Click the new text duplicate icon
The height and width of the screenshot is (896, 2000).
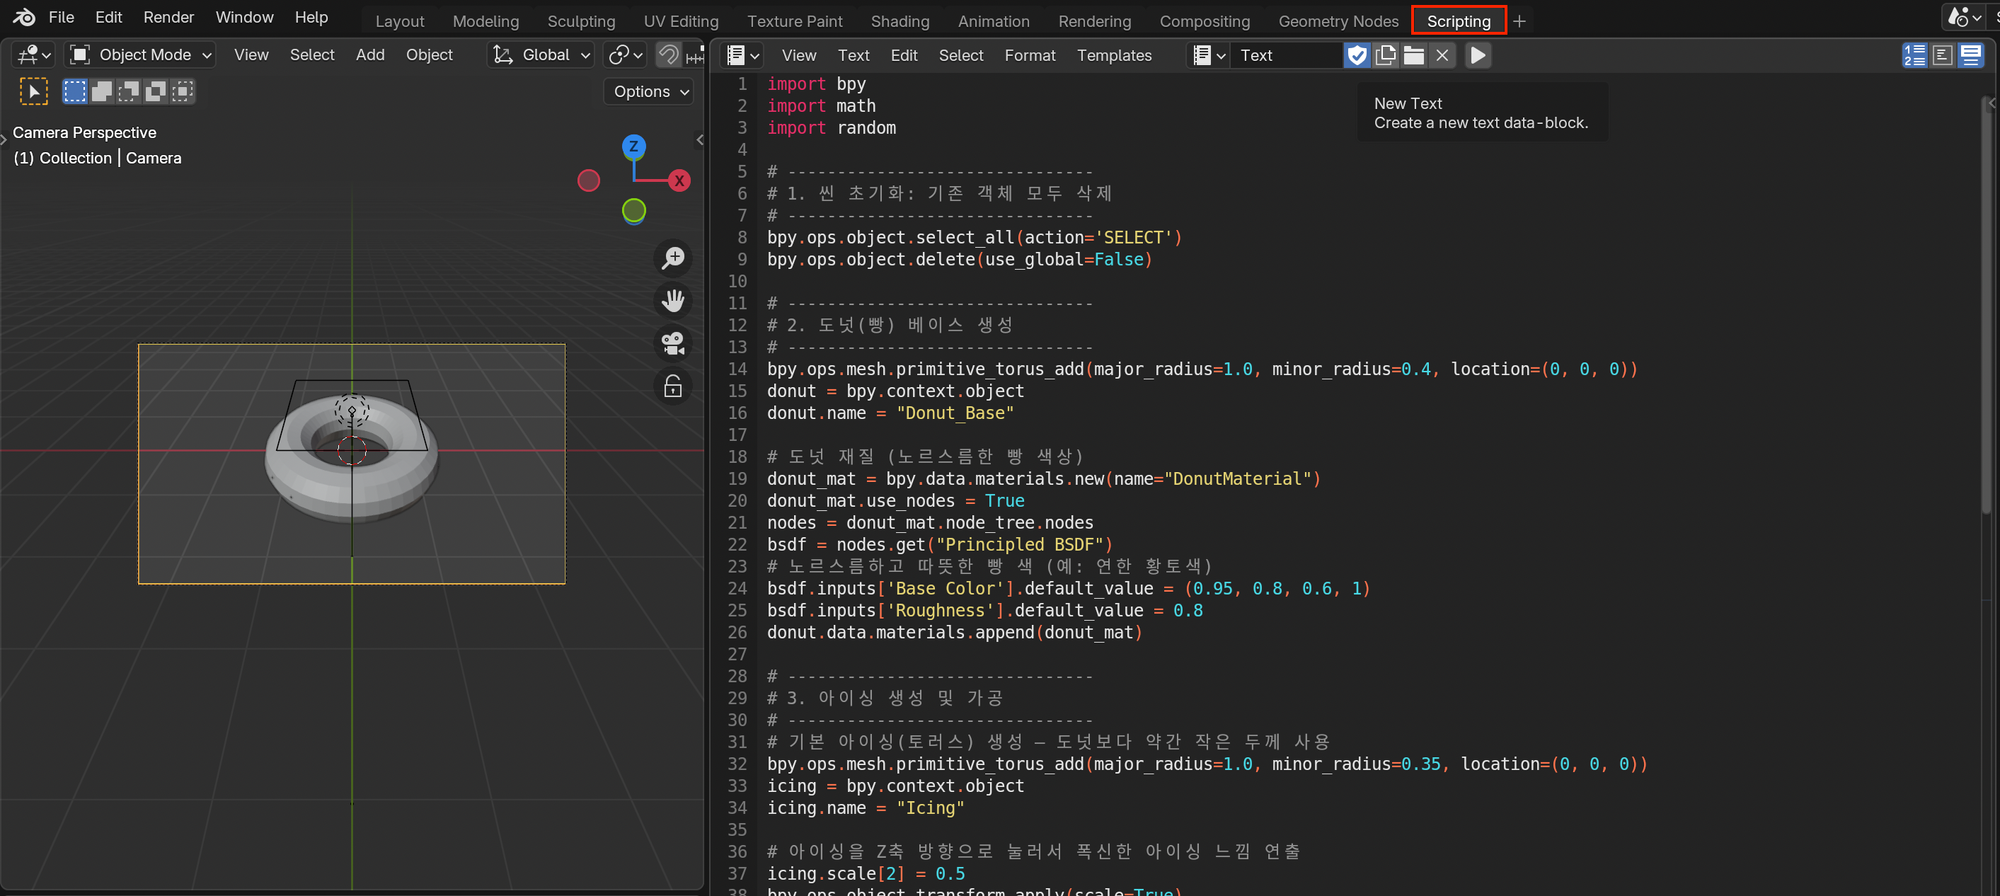point(1386,55)
